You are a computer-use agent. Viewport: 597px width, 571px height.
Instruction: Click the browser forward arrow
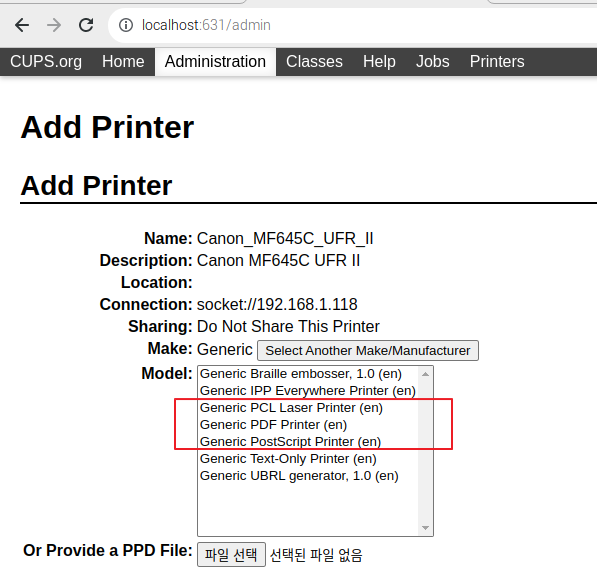pos(54,25)
